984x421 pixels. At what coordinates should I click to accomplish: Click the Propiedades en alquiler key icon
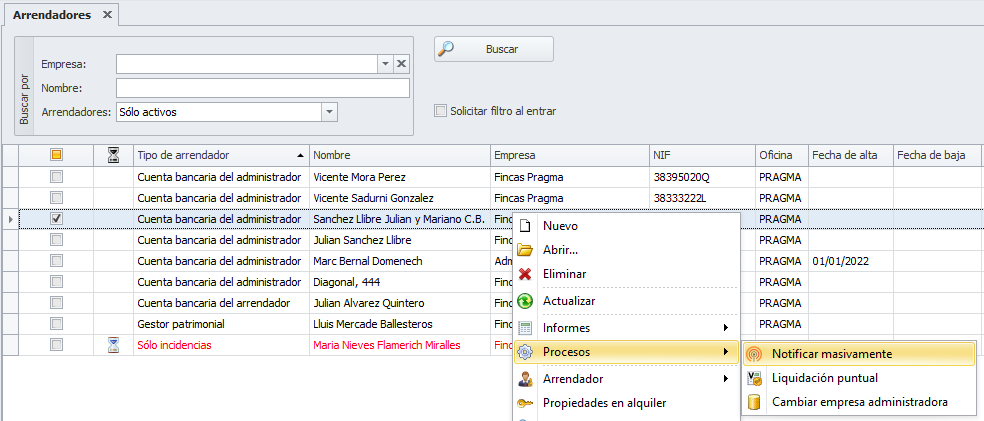(x=525, y=403)
